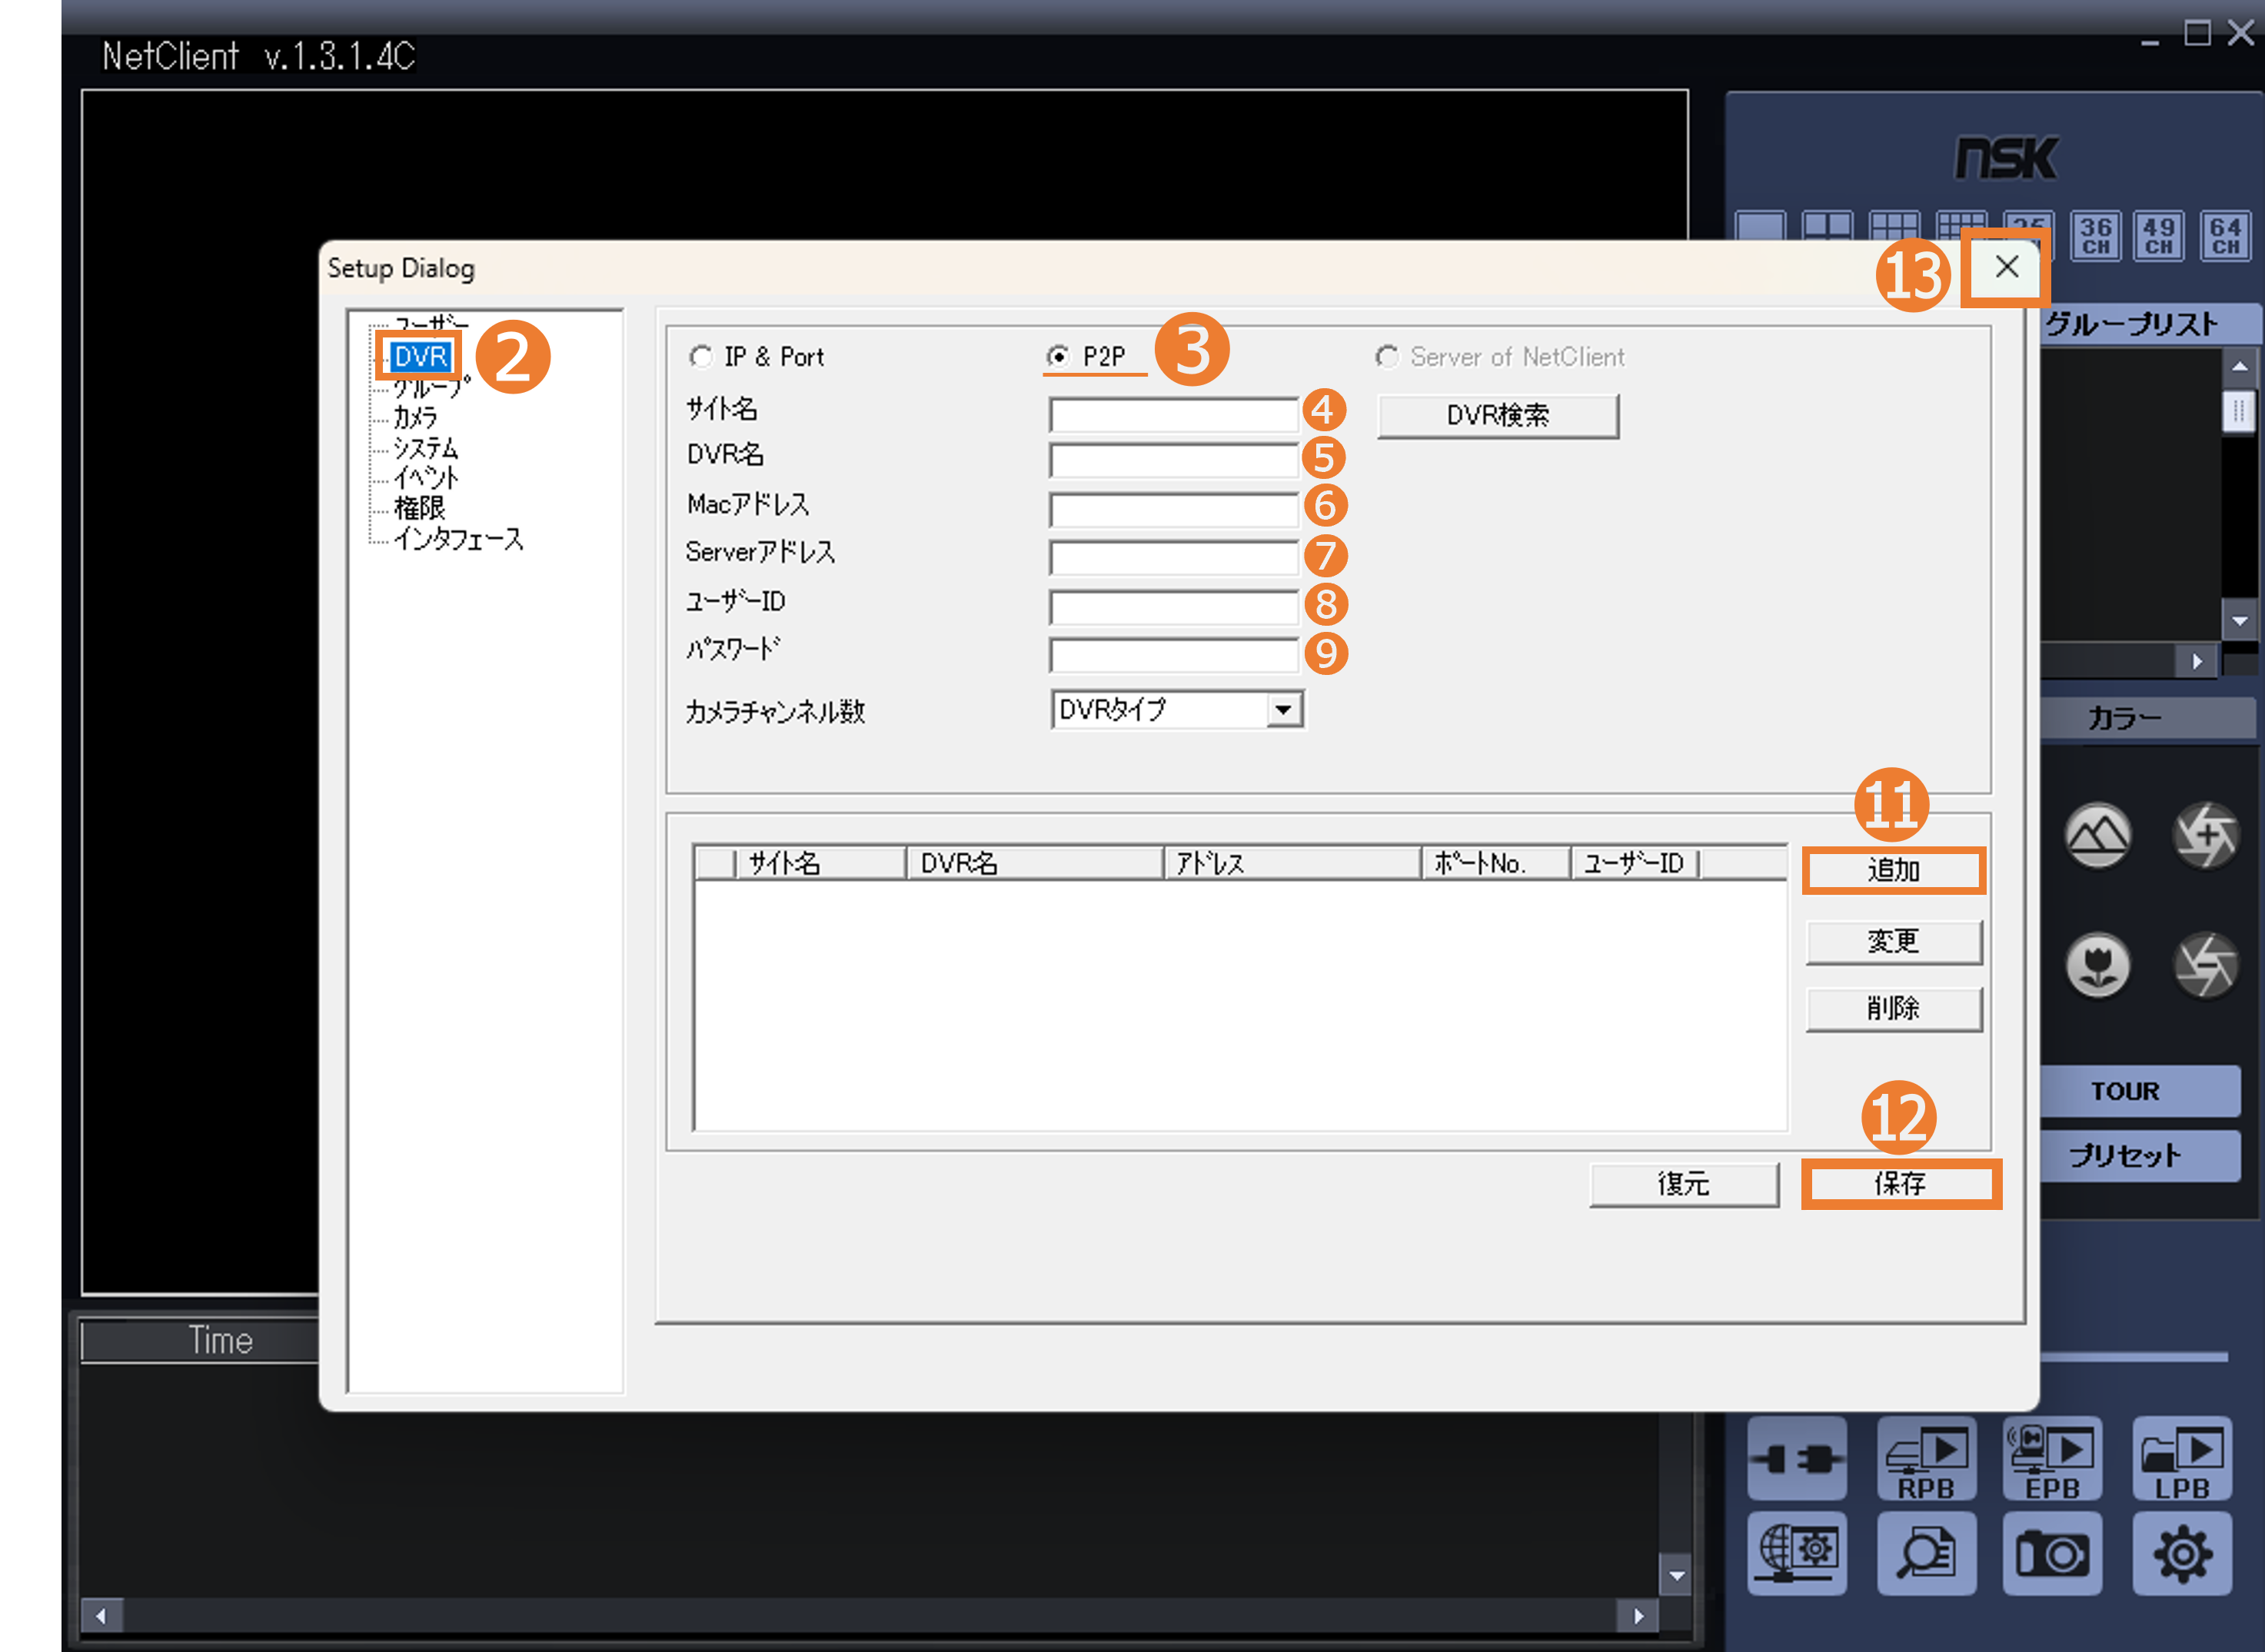Select カメラ in the setup tree

415,417
